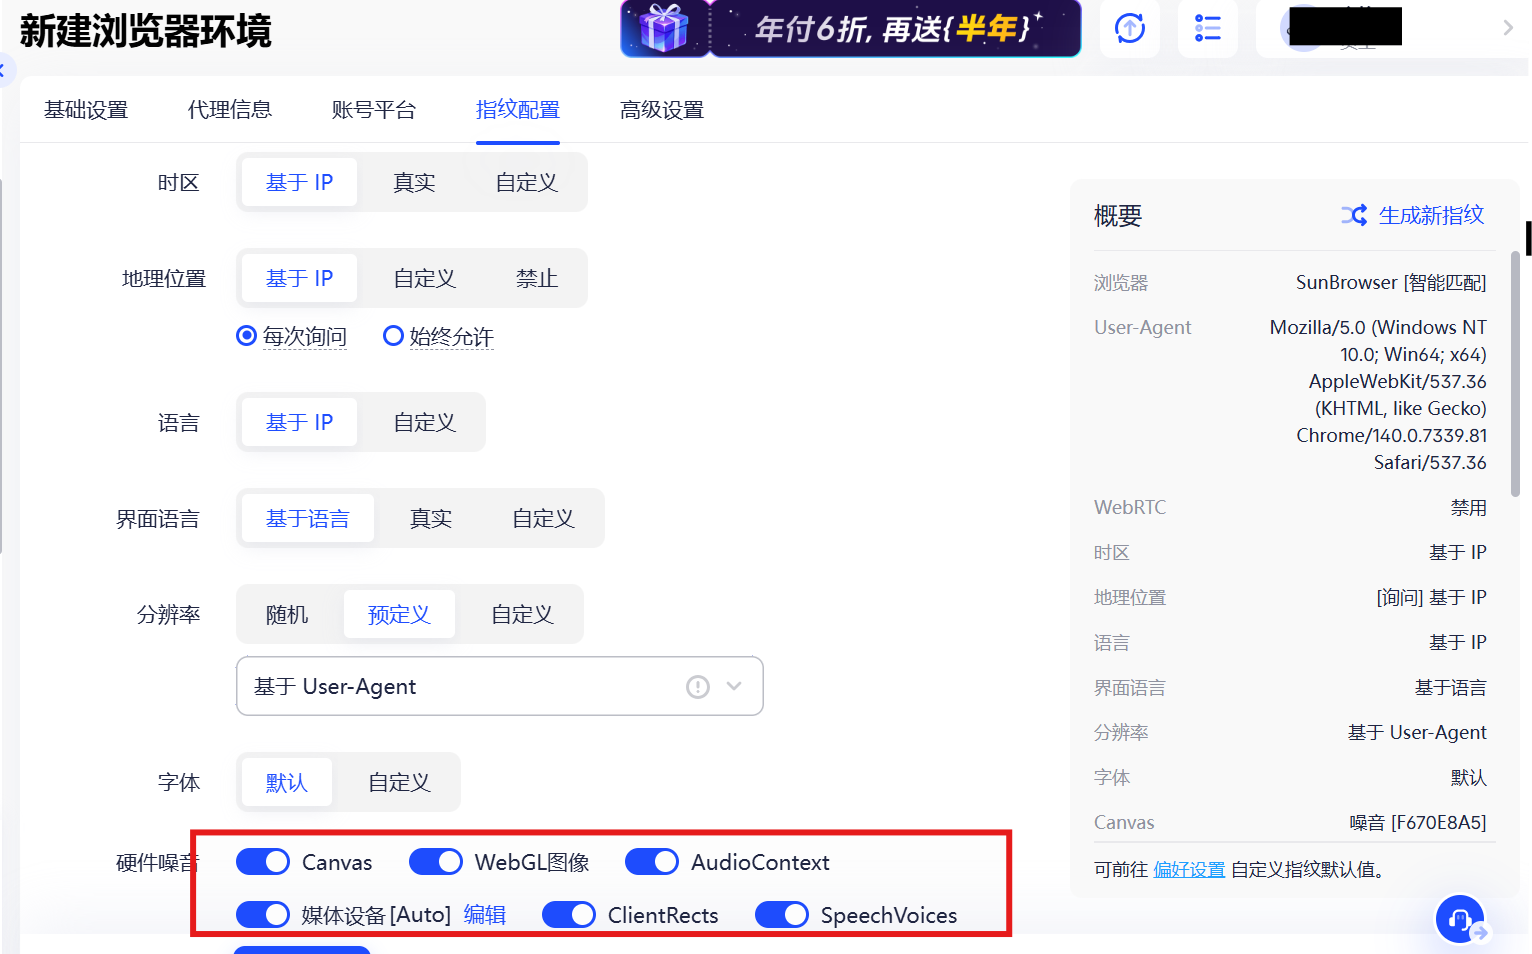Select the 始终允许 radio option for geolocation
1532x954 pixels.
coord(393,336)
